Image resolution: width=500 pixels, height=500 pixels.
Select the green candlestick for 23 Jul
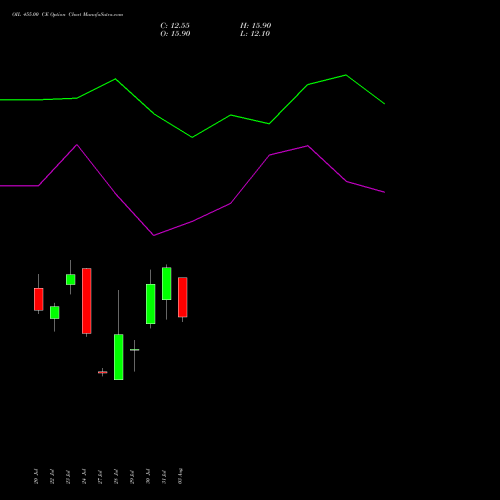pyautogui.click(x=71, y=279)
